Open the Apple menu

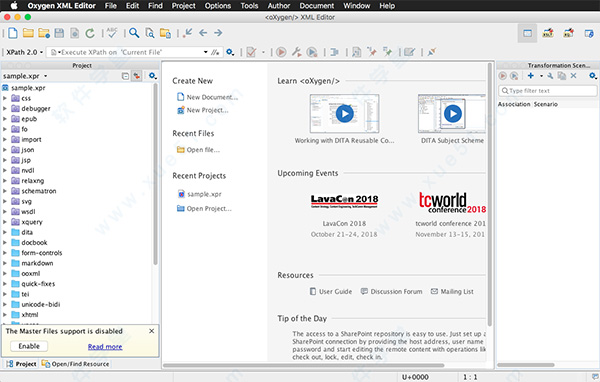click(x=14, y=6)
